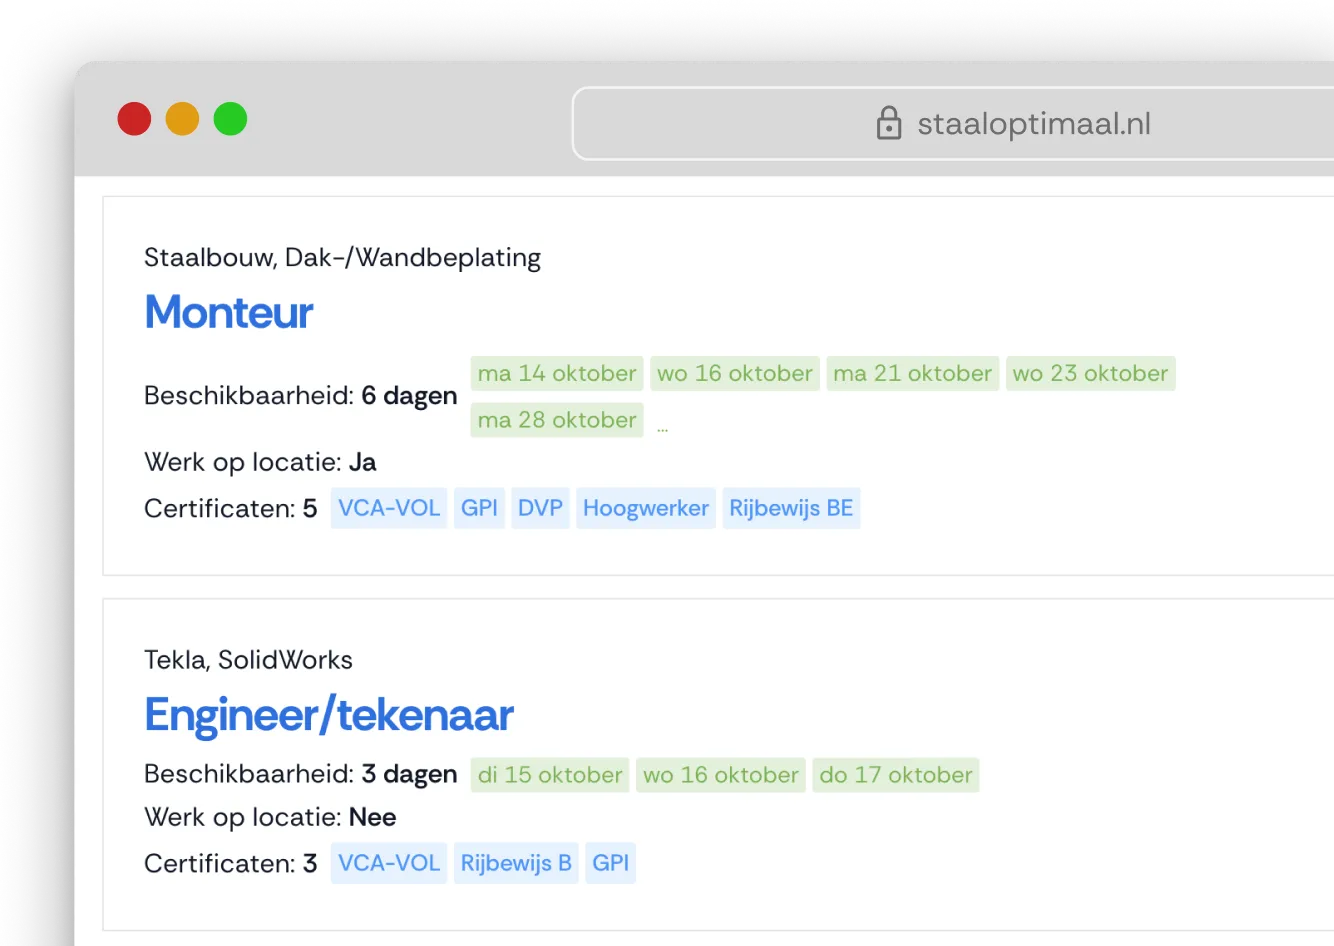
Task: Select the ma 21 oktober date tag
Action: pos(912,374)
